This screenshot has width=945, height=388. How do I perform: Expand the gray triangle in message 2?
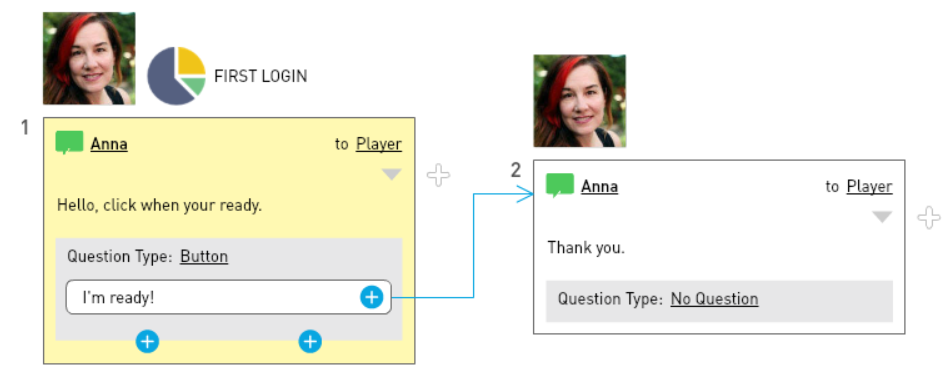click(882, 217)
